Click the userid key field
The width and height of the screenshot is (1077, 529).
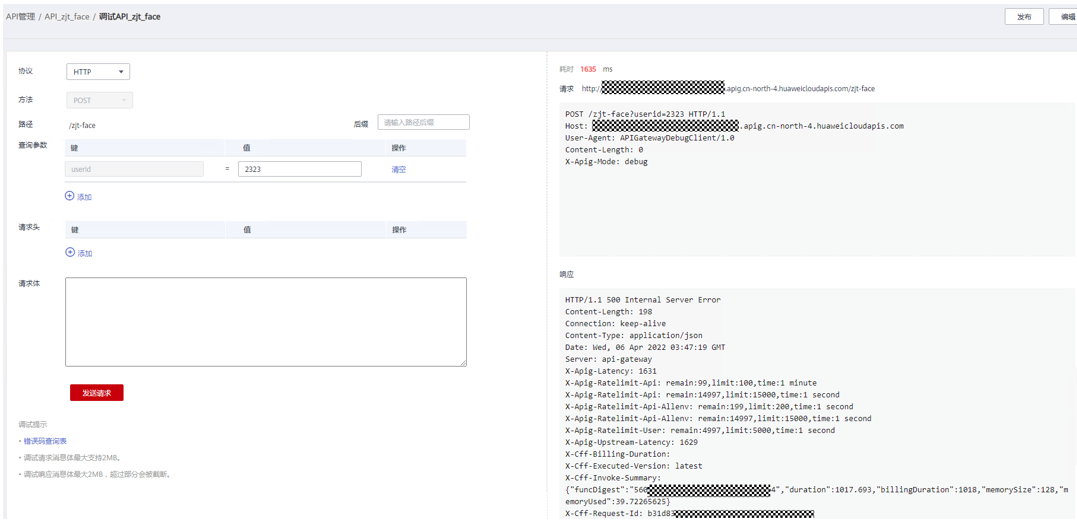(x=135, y=170)
